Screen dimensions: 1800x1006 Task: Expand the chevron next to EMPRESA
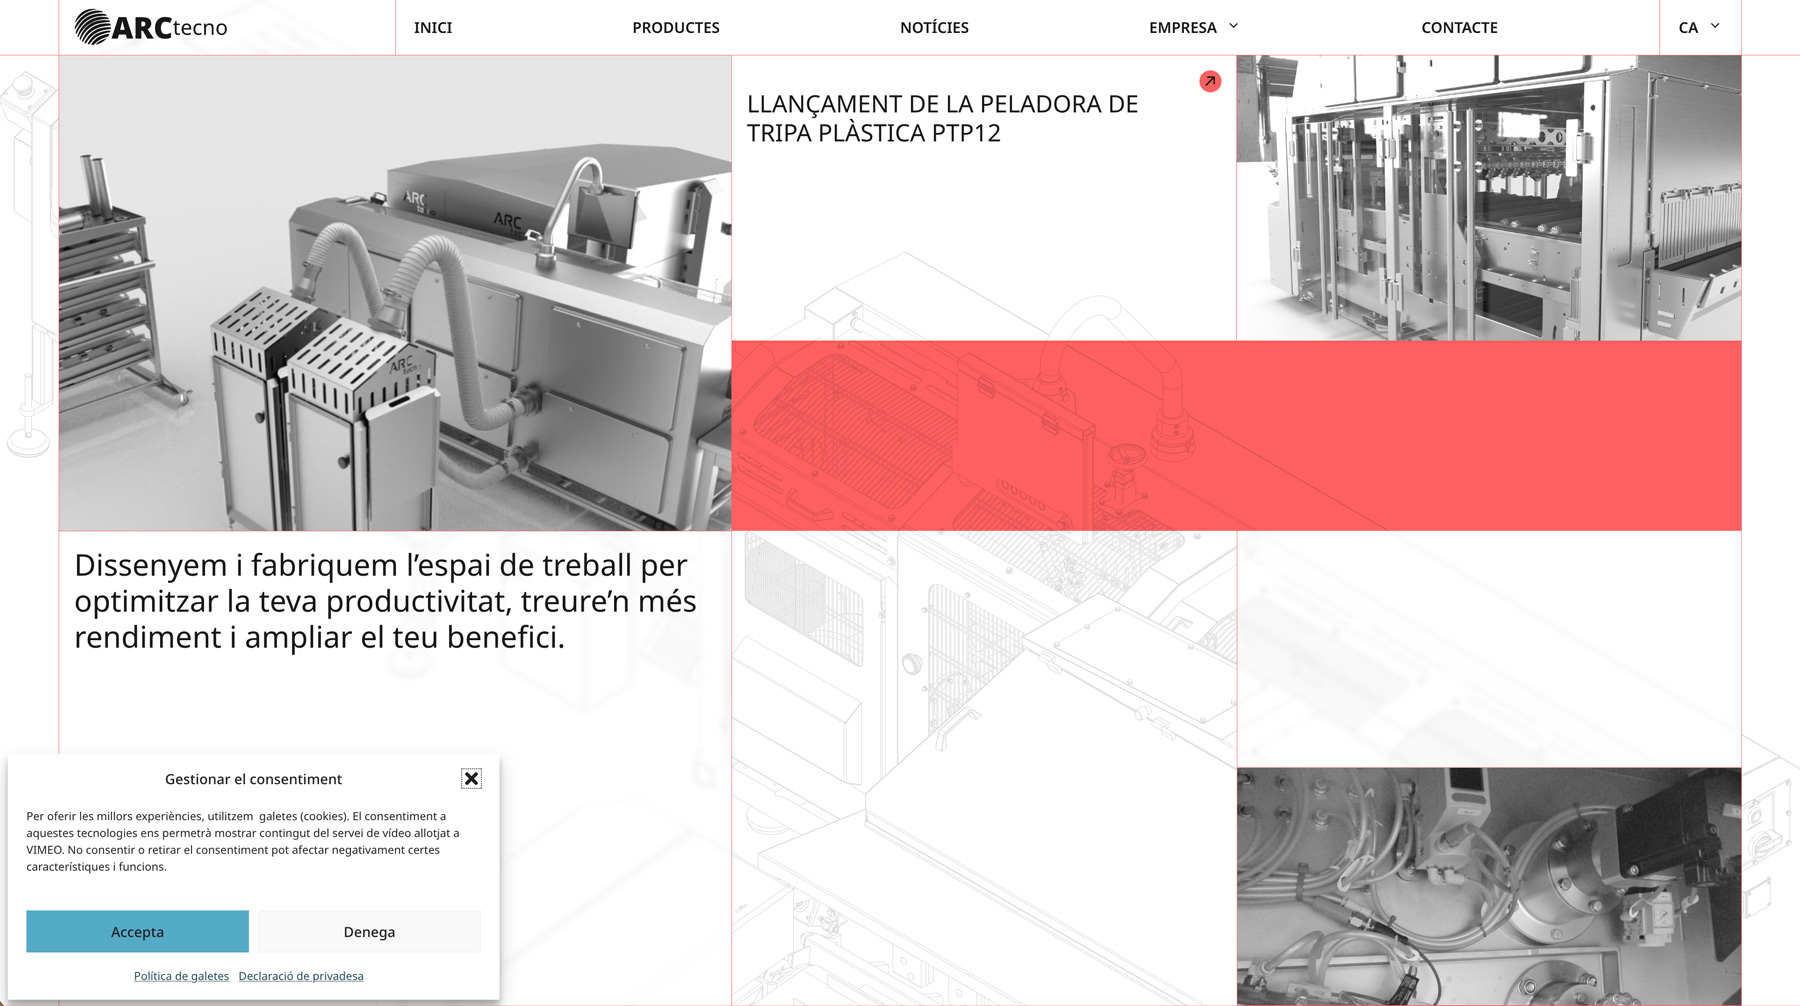(x=1233, y=26)
